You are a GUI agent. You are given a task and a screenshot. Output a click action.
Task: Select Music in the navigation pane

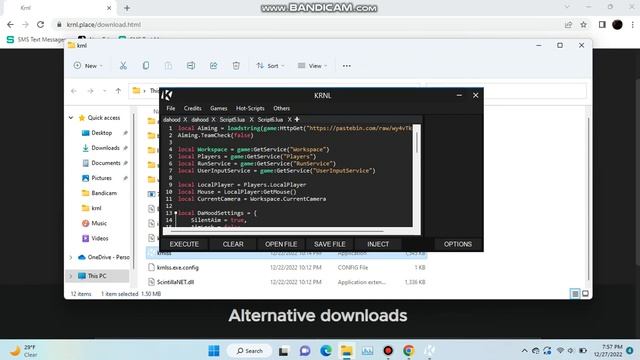click(99, 223)
